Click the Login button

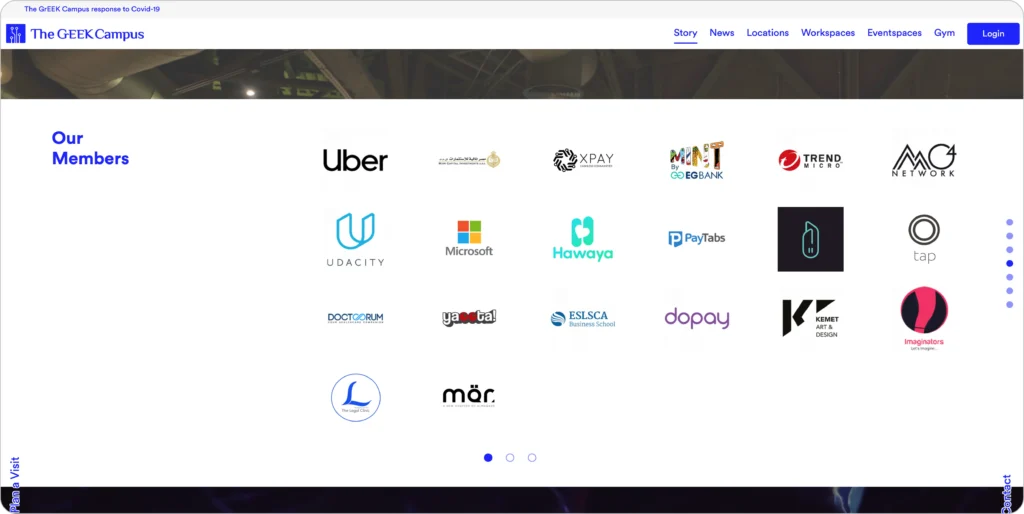992,34
